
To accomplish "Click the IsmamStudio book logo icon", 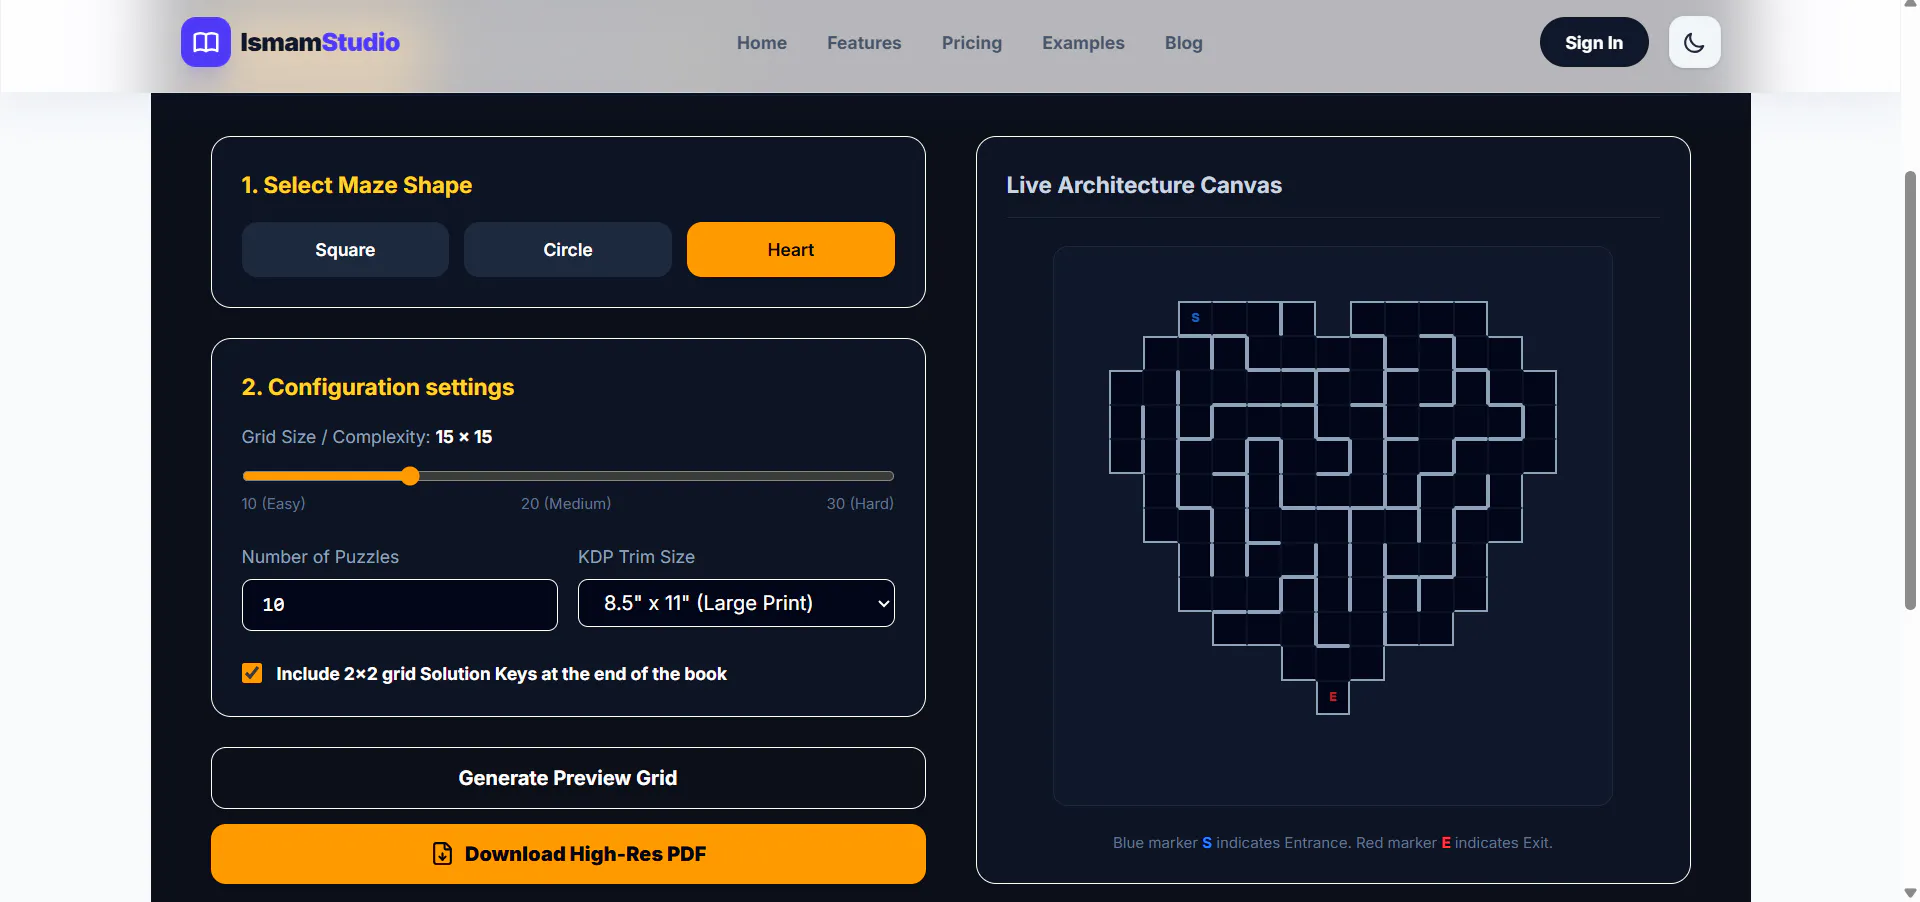I will click(206, 42).
